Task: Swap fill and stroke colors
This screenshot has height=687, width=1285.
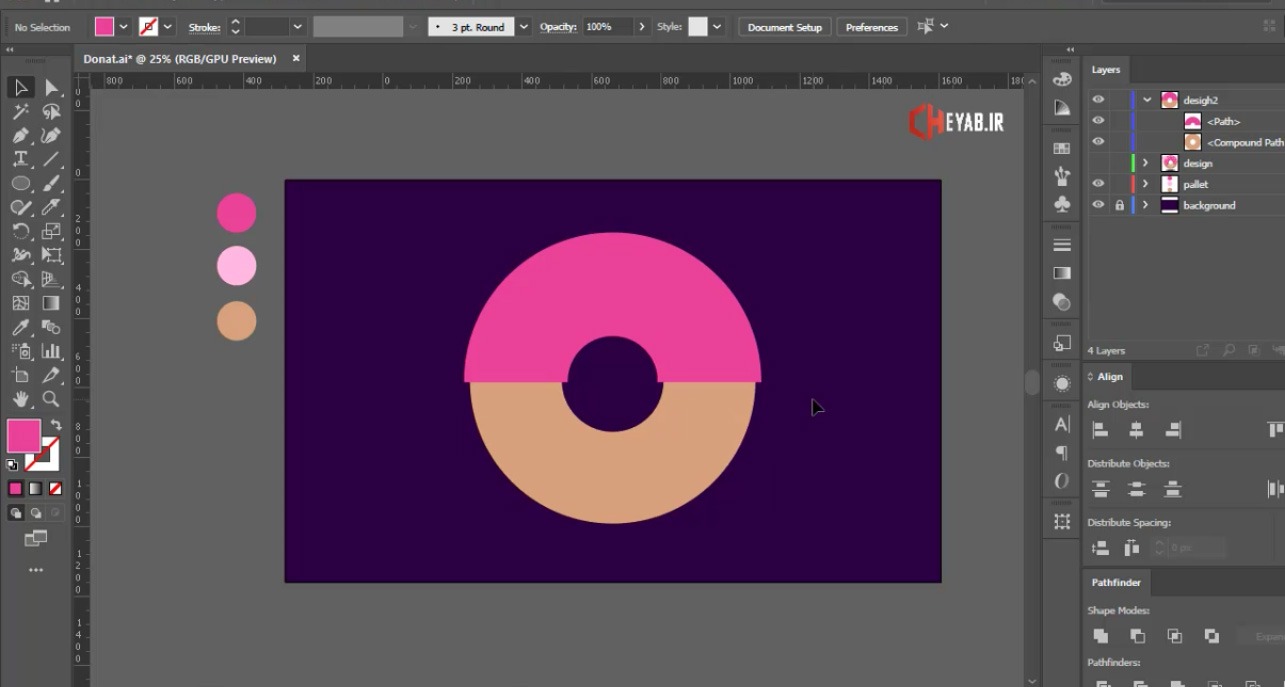Action: click(56, 425)
